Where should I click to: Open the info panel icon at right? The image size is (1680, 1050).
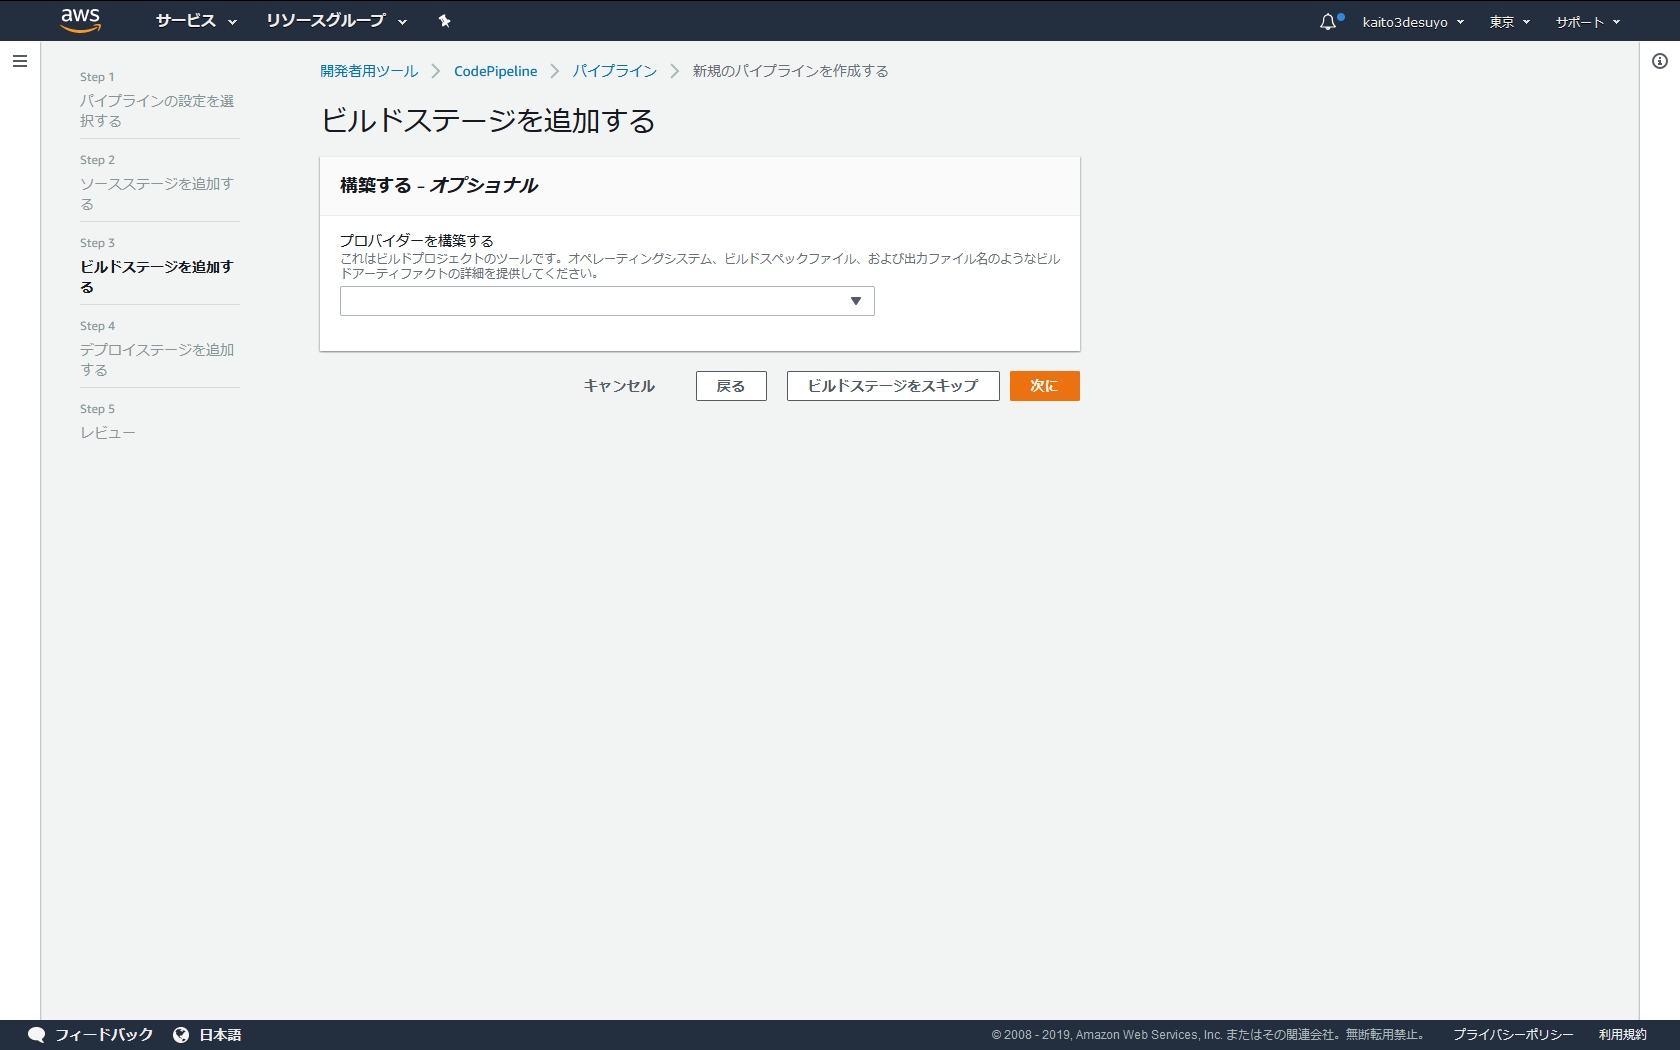pyautogui.click(x=1660, y=61)
